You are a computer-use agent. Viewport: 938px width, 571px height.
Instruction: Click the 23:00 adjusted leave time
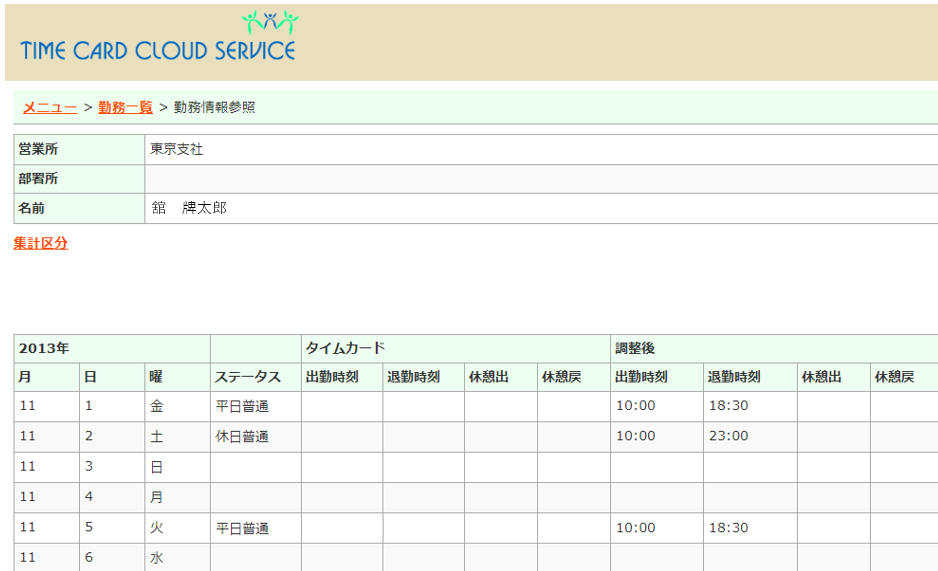pos(729,436)
